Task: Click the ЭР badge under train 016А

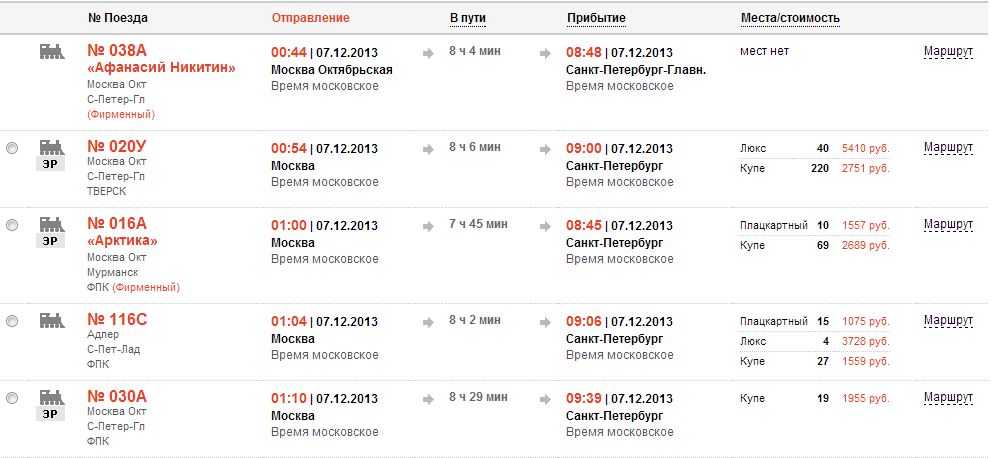Action: pos(51,241)
